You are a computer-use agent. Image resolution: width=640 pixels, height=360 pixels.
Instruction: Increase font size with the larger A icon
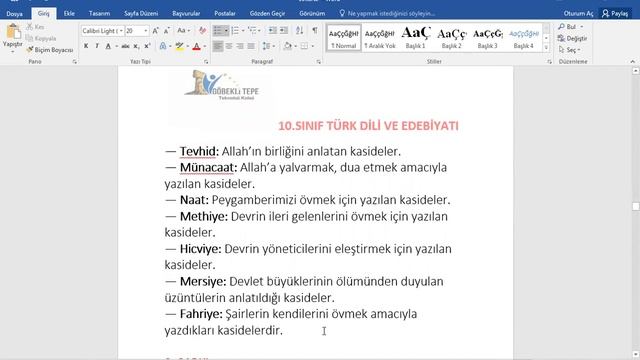[156, 31]
